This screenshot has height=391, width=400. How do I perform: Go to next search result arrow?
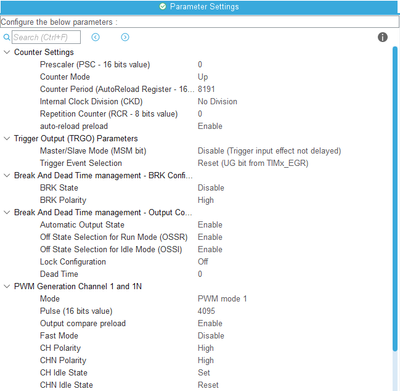click(x=125, y=37)
